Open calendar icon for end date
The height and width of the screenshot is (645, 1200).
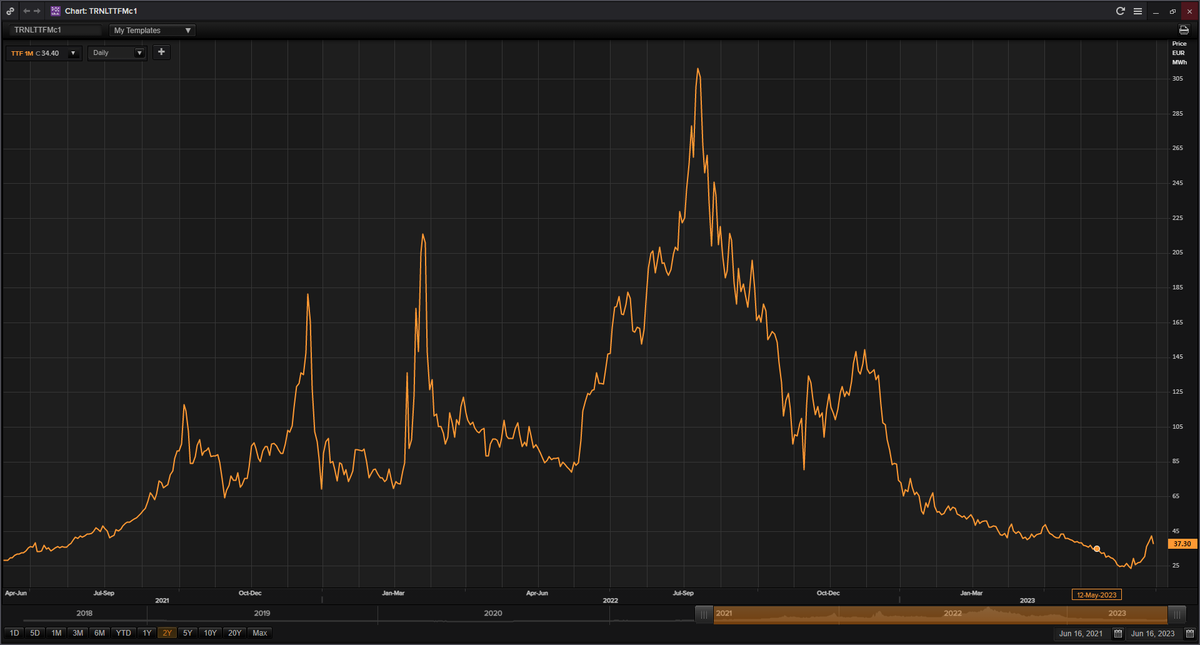(x=1189, y=633)
